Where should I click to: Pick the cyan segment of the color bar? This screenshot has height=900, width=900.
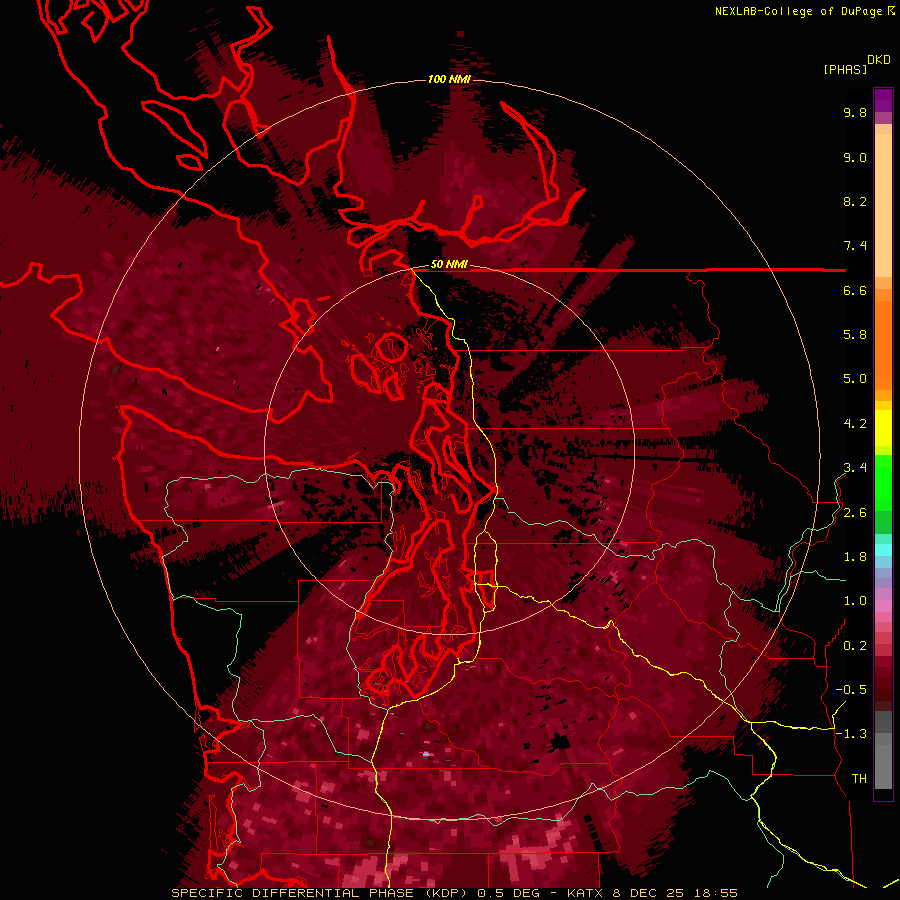[883, 550]
